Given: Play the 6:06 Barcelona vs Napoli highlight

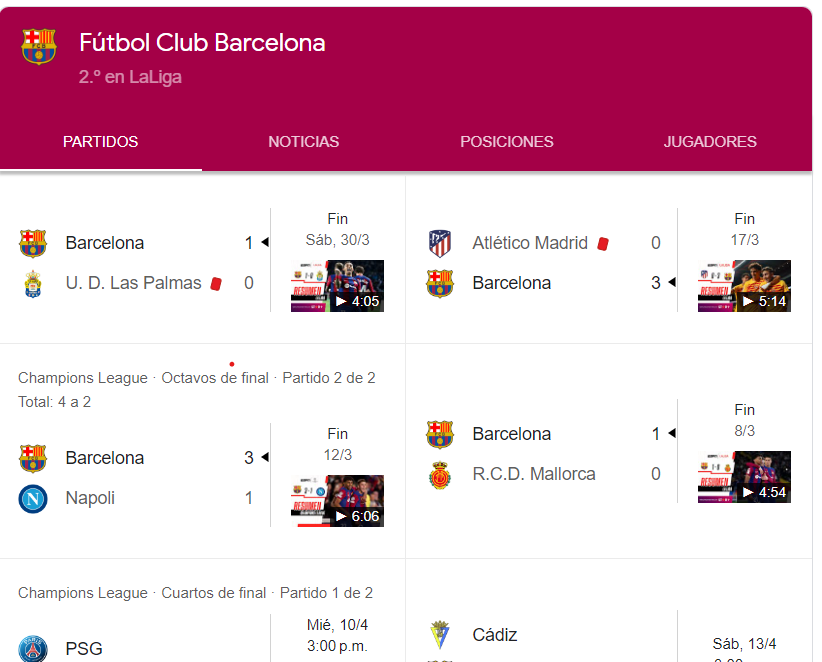Looking at the screenshot, I should point(337,501).
